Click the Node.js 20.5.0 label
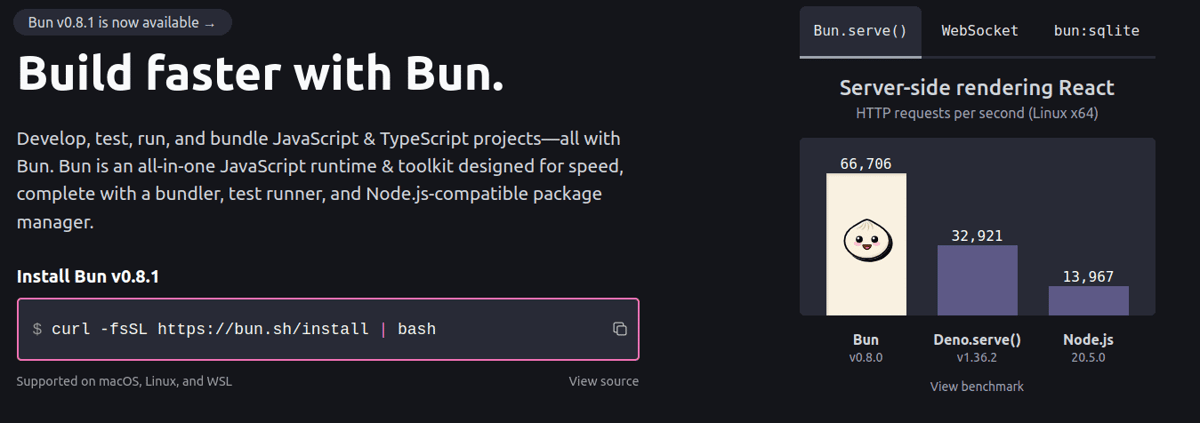1200x423 pixels. pyautogui.click(x=1088, y=348)
